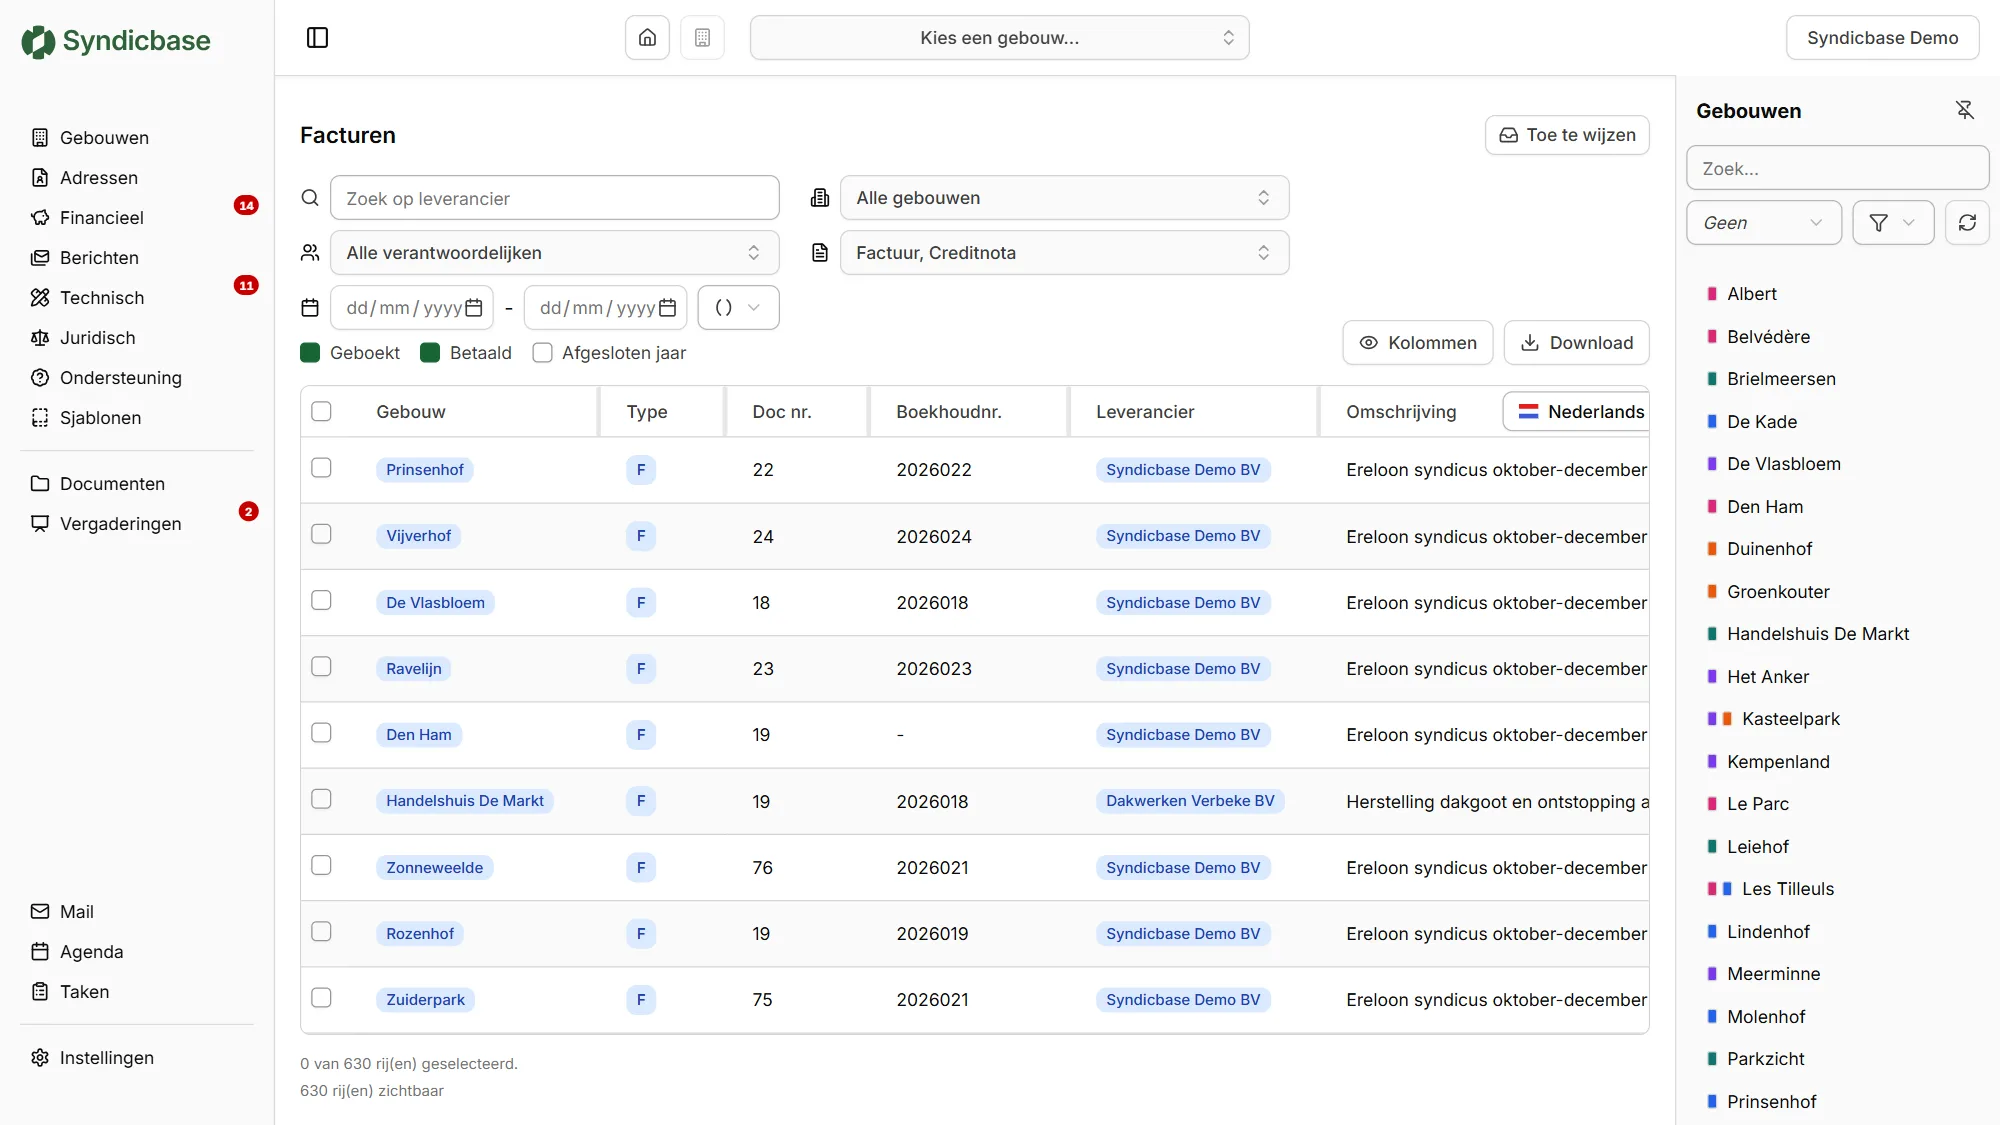The width and height of the screenshot is (2000, 1125).
Task: Open the Dakwerken Verbeke BV supplier link
Action: point(1190,801)
